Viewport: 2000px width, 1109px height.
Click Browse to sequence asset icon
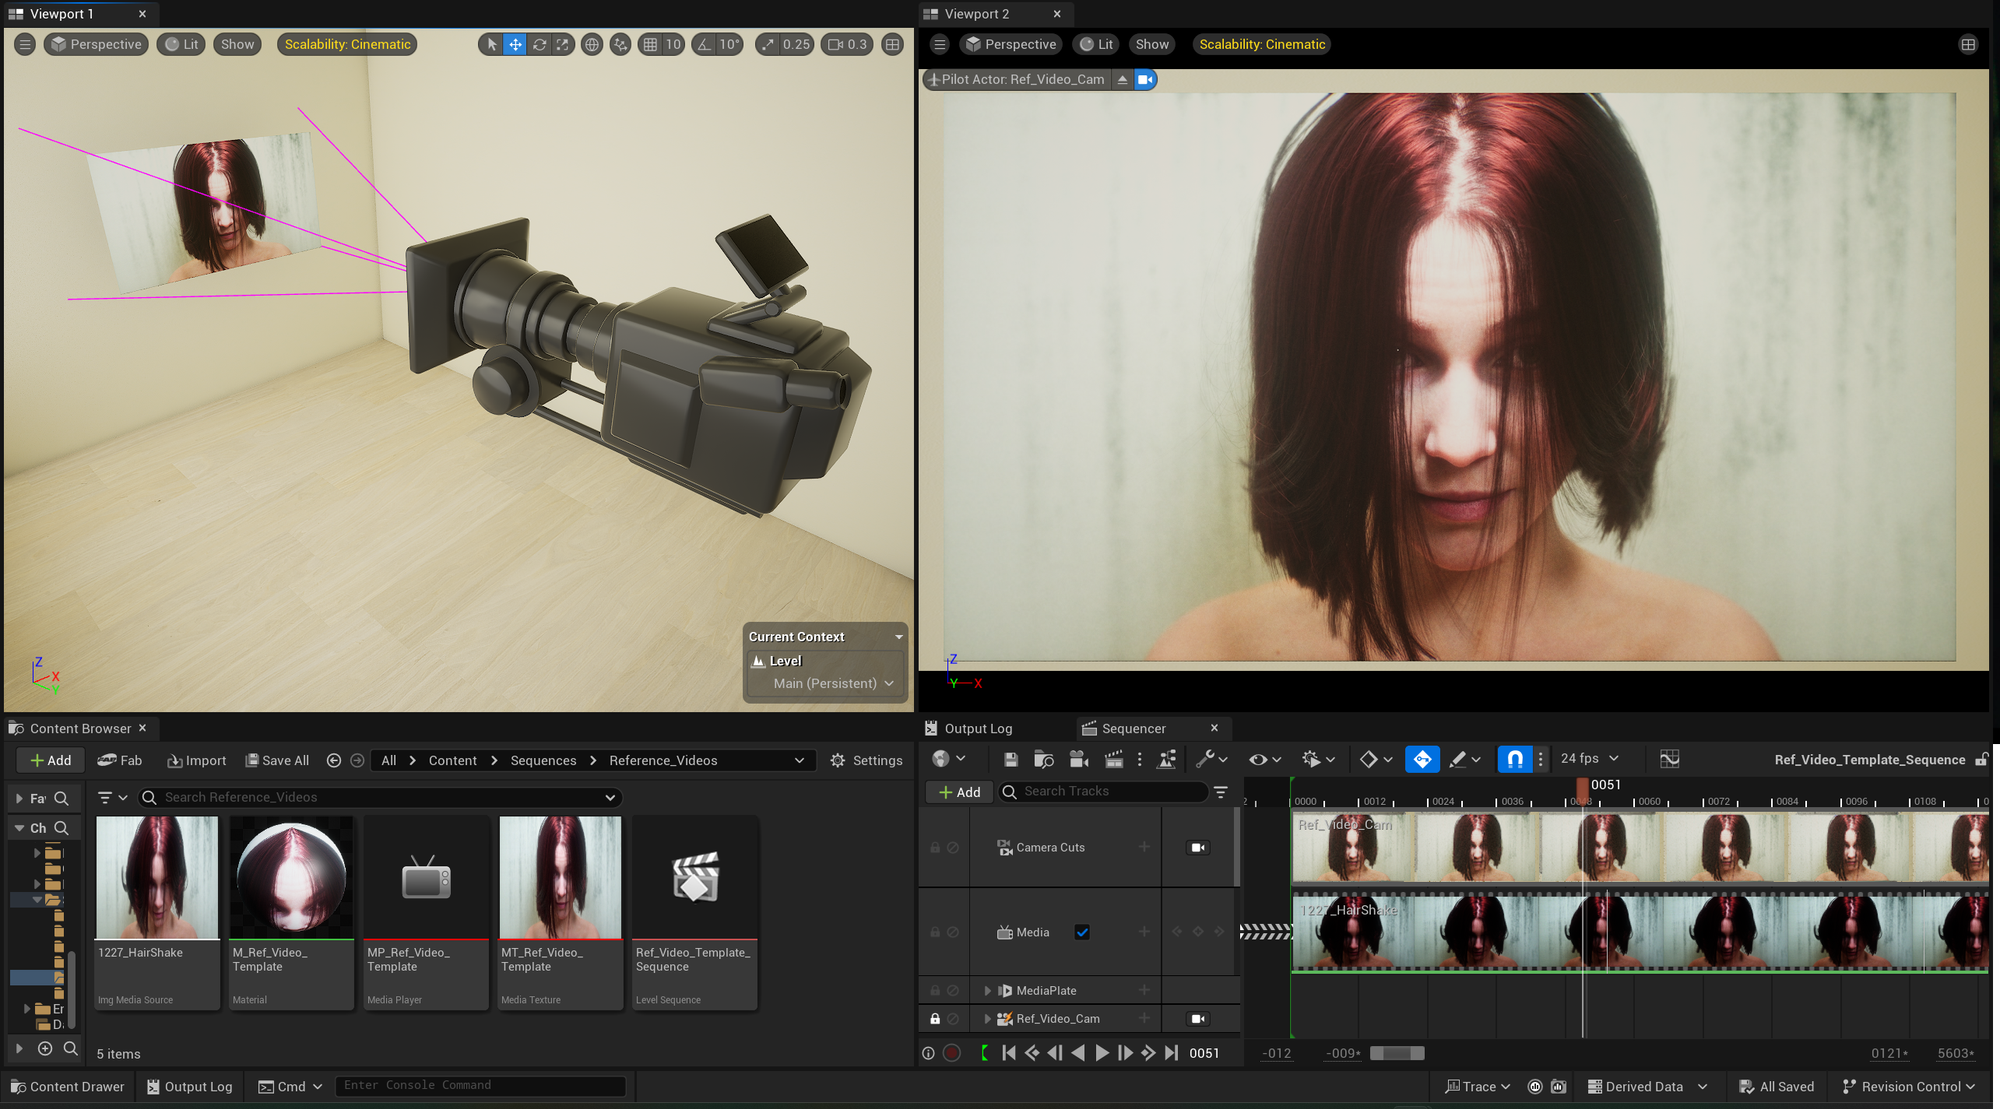pos(1044,759)
